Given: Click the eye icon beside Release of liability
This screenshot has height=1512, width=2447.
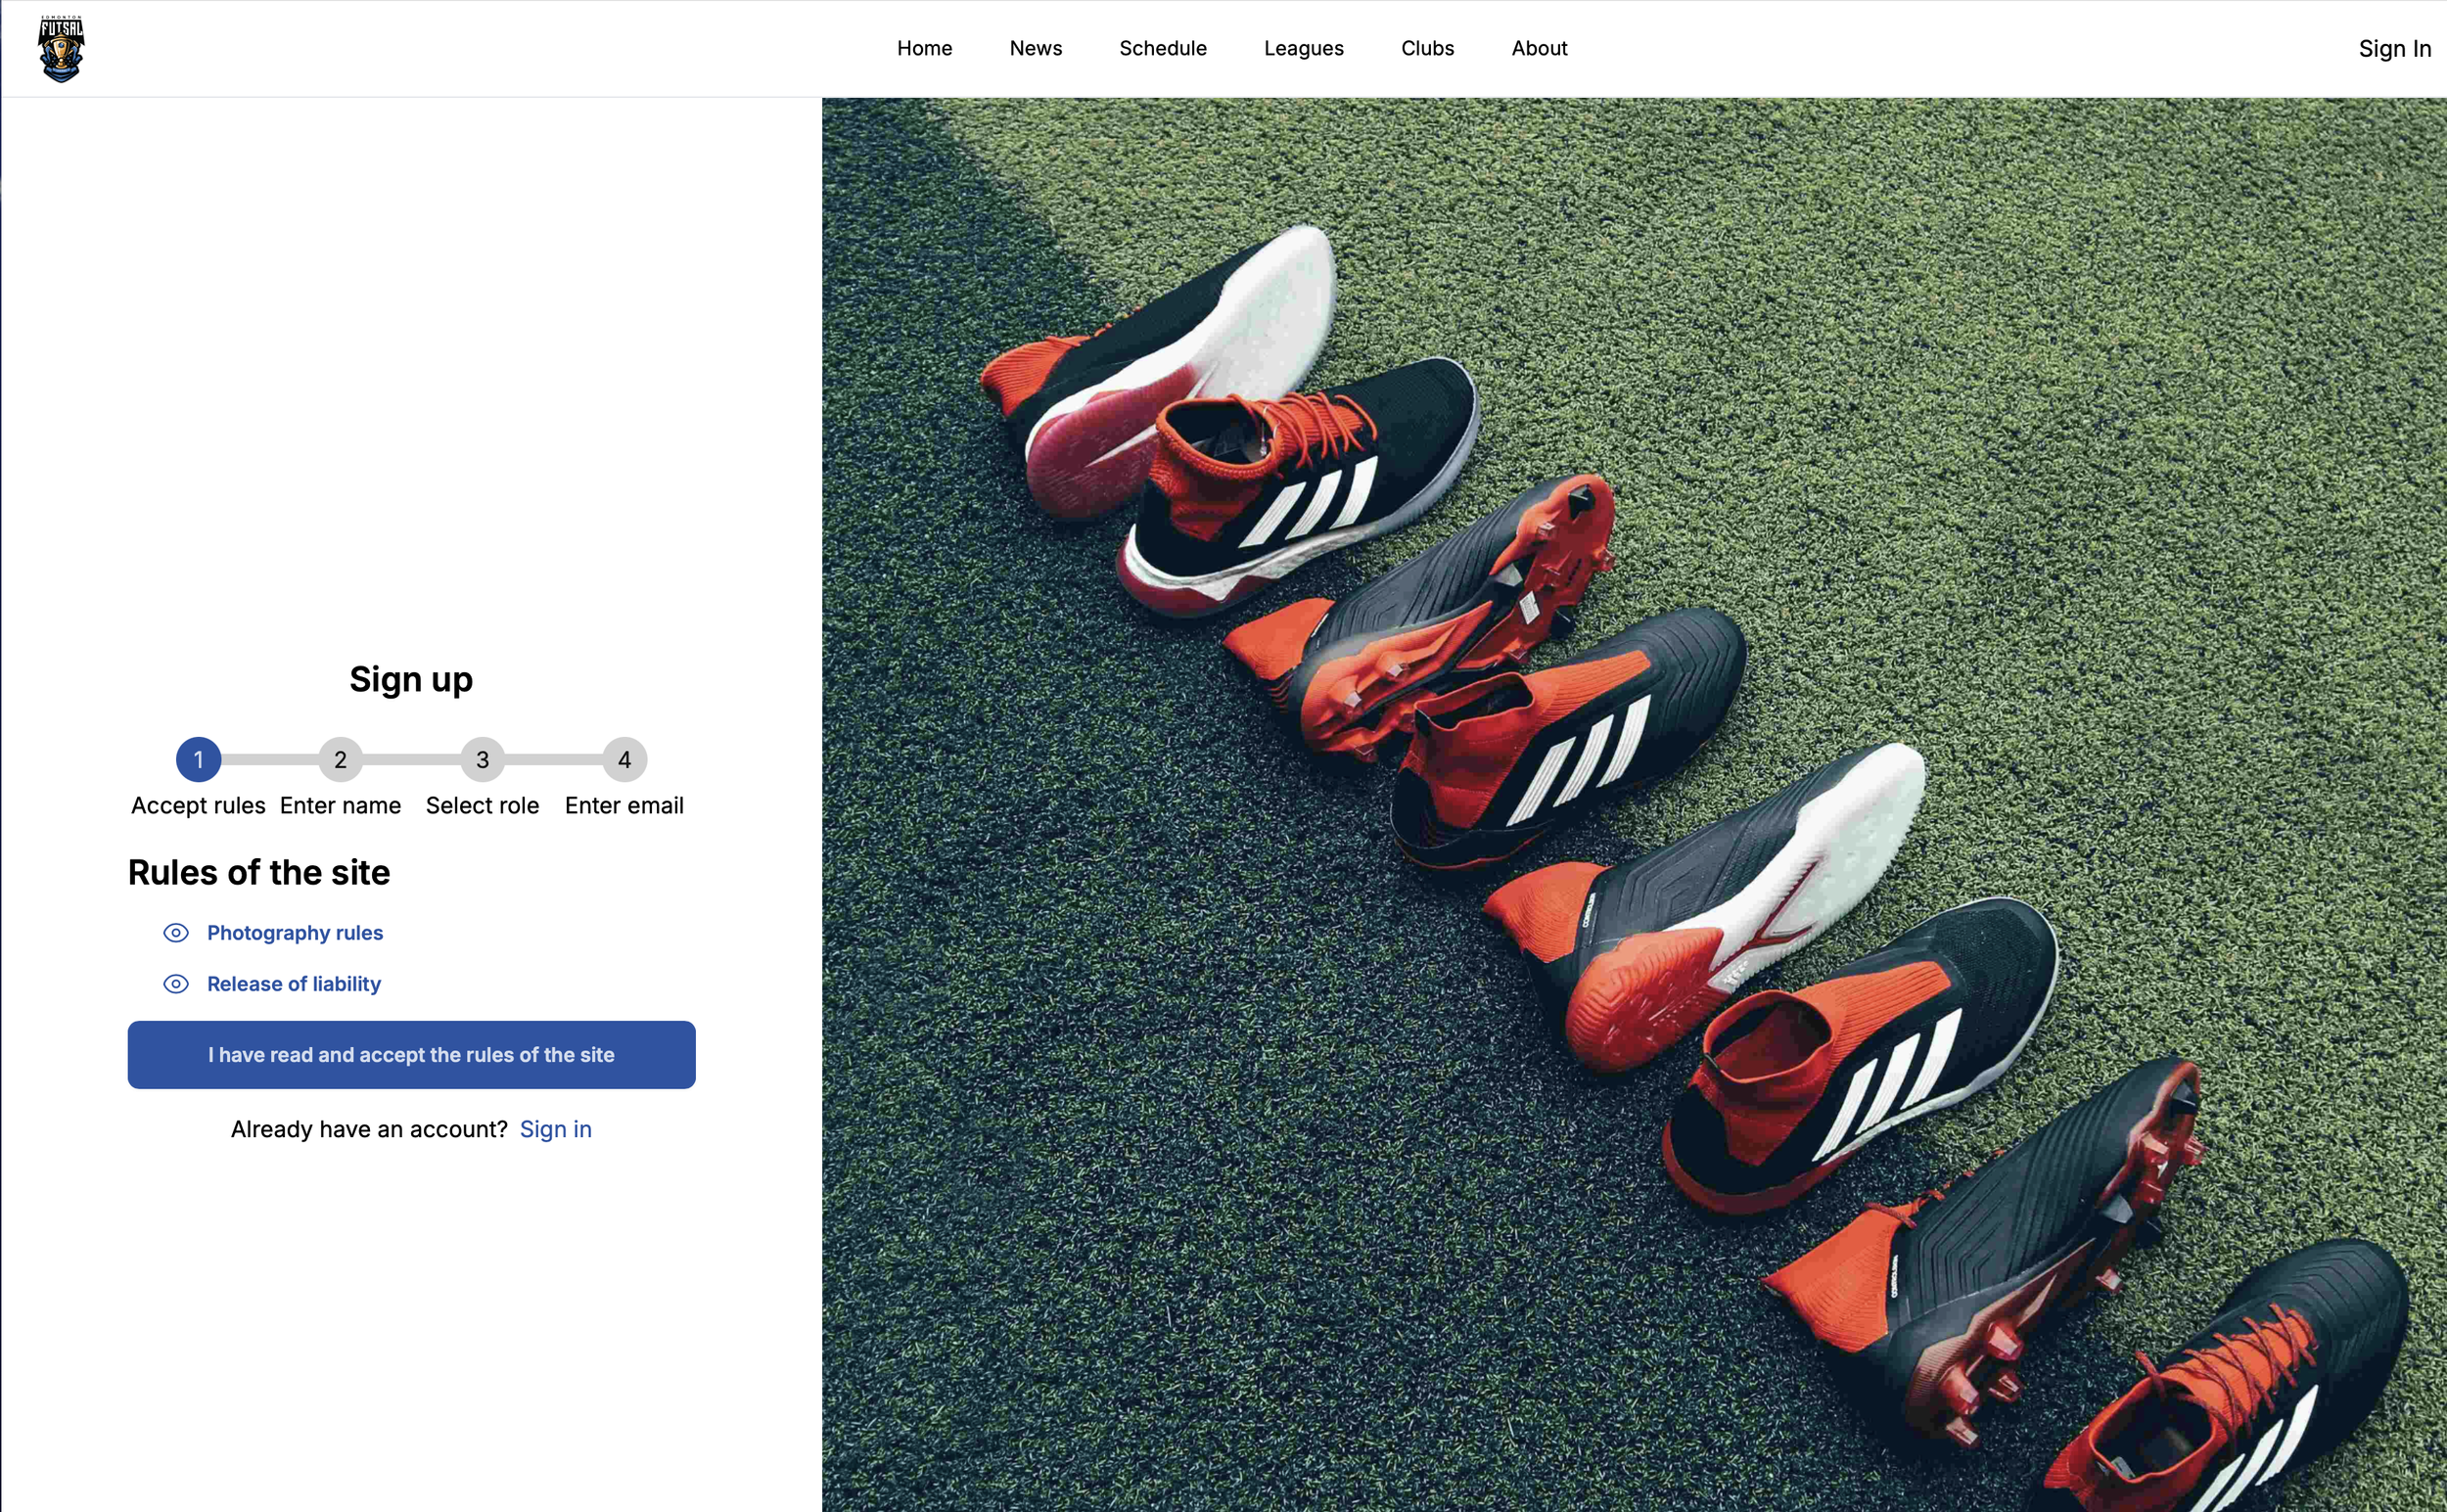Looking at the screenshot, I should pyautogui.click(x=176, y=984).
